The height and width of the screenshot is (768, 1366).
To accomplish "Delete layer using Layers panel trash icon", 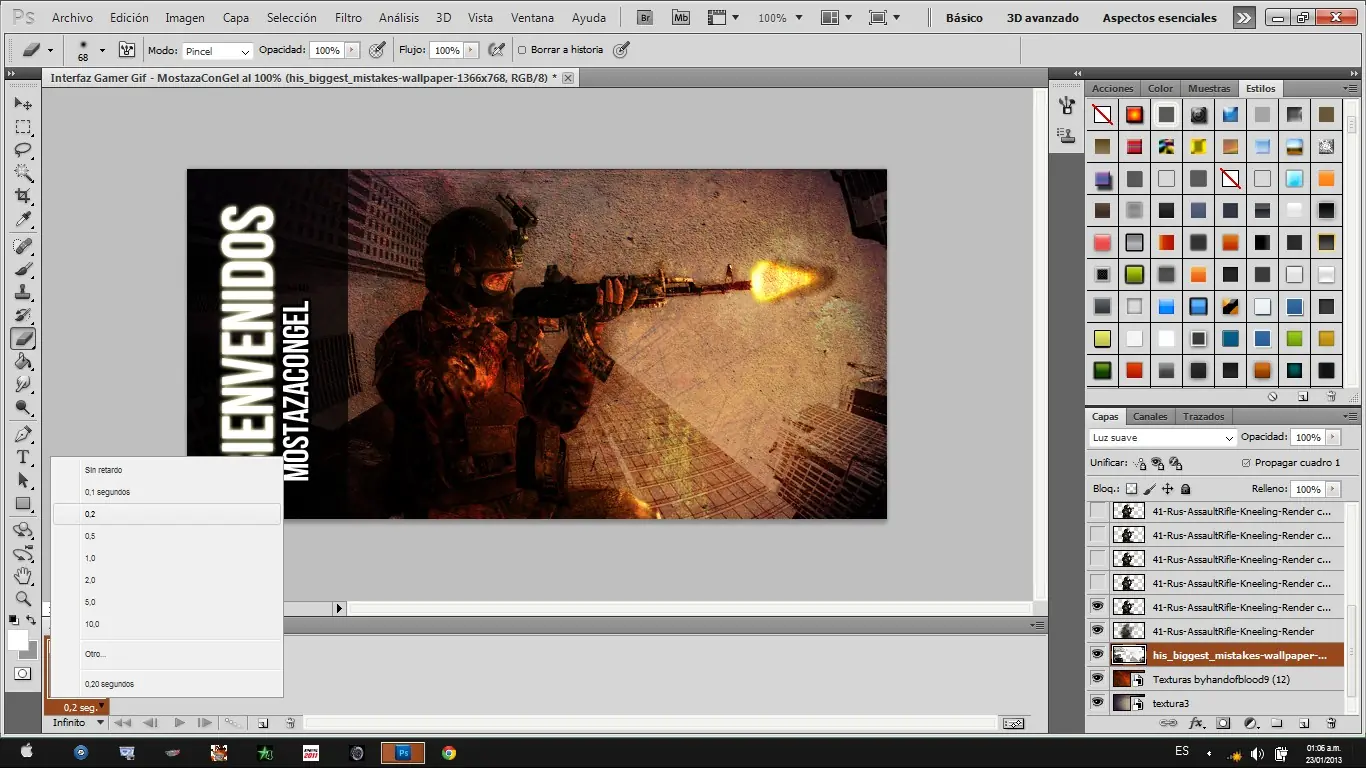I will [1331, 723].
